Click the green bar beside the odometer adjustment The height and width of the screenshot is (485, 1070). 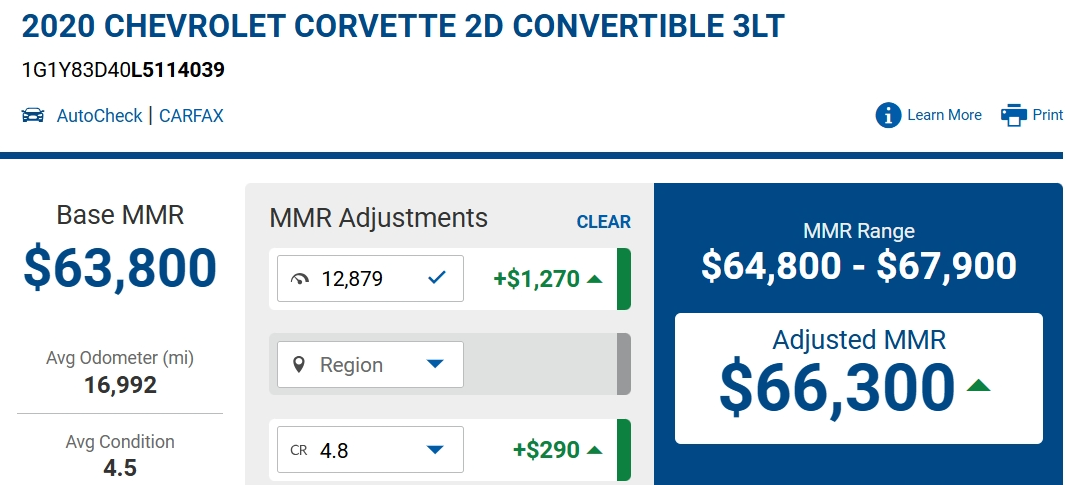[624, 279]
